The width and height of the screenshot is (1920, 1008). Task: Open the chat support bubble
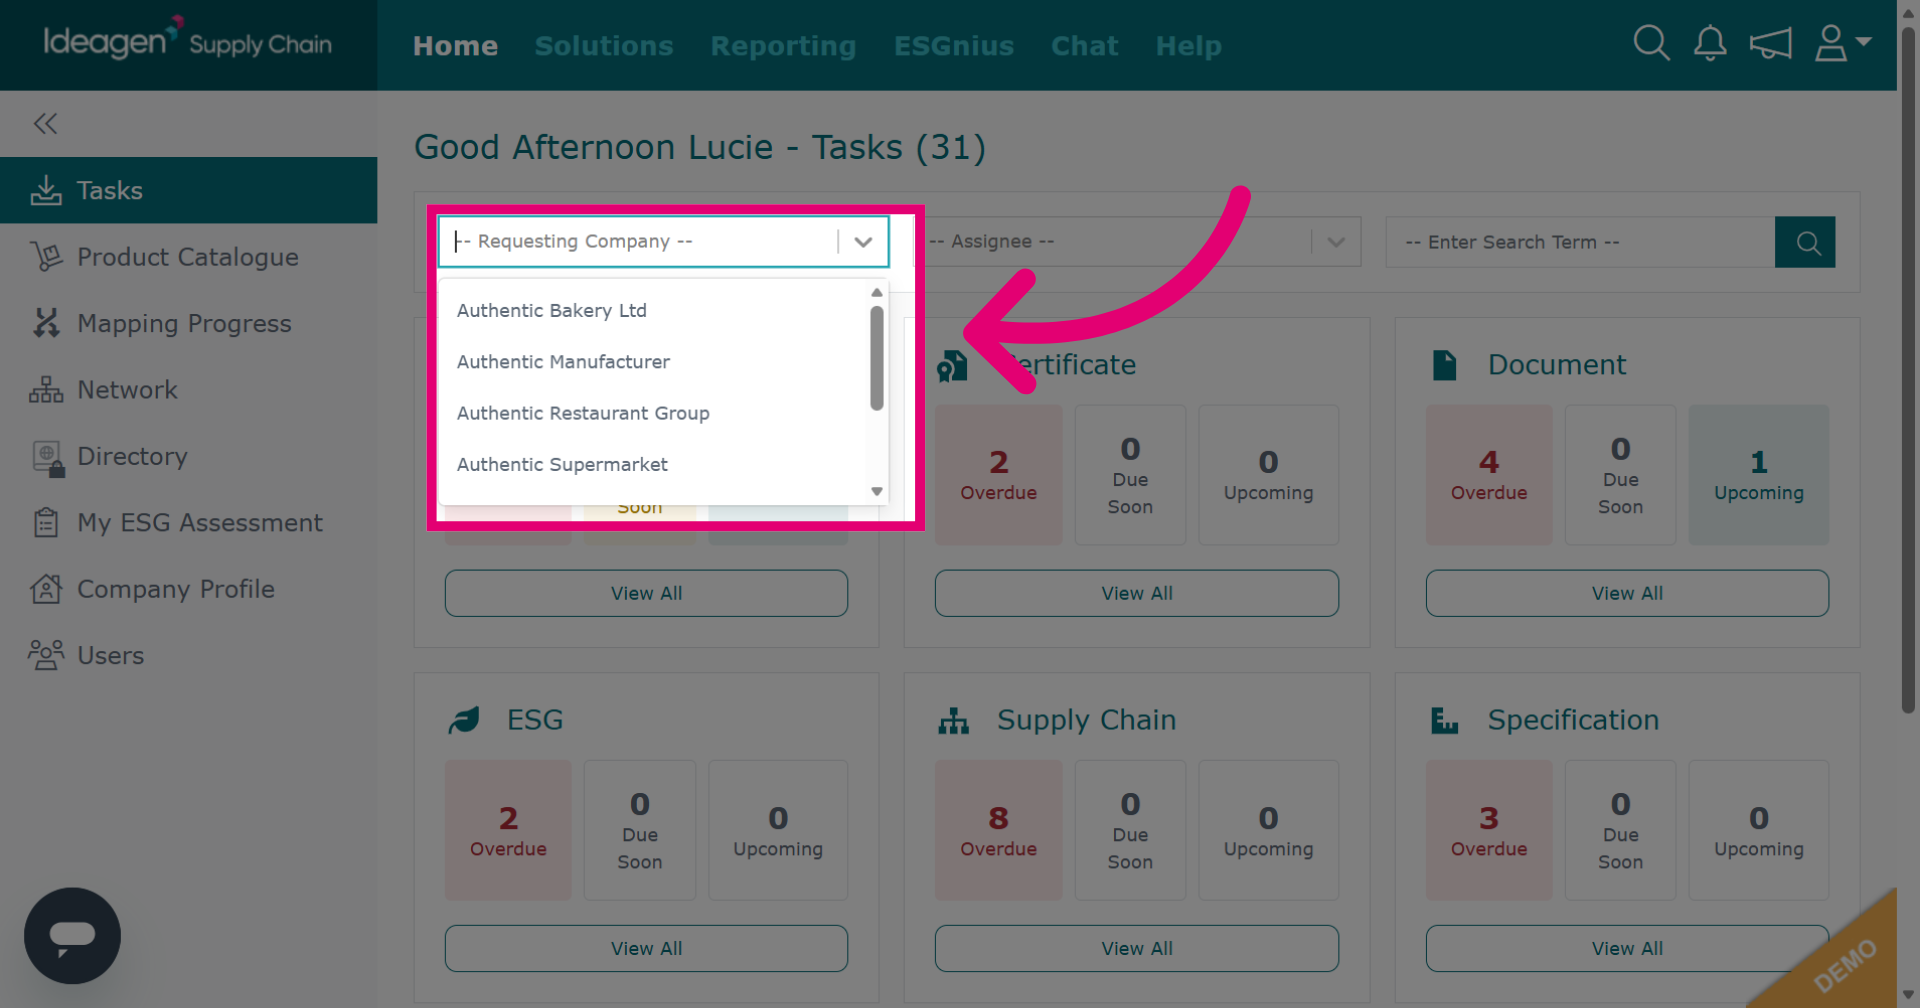[72, 936]
